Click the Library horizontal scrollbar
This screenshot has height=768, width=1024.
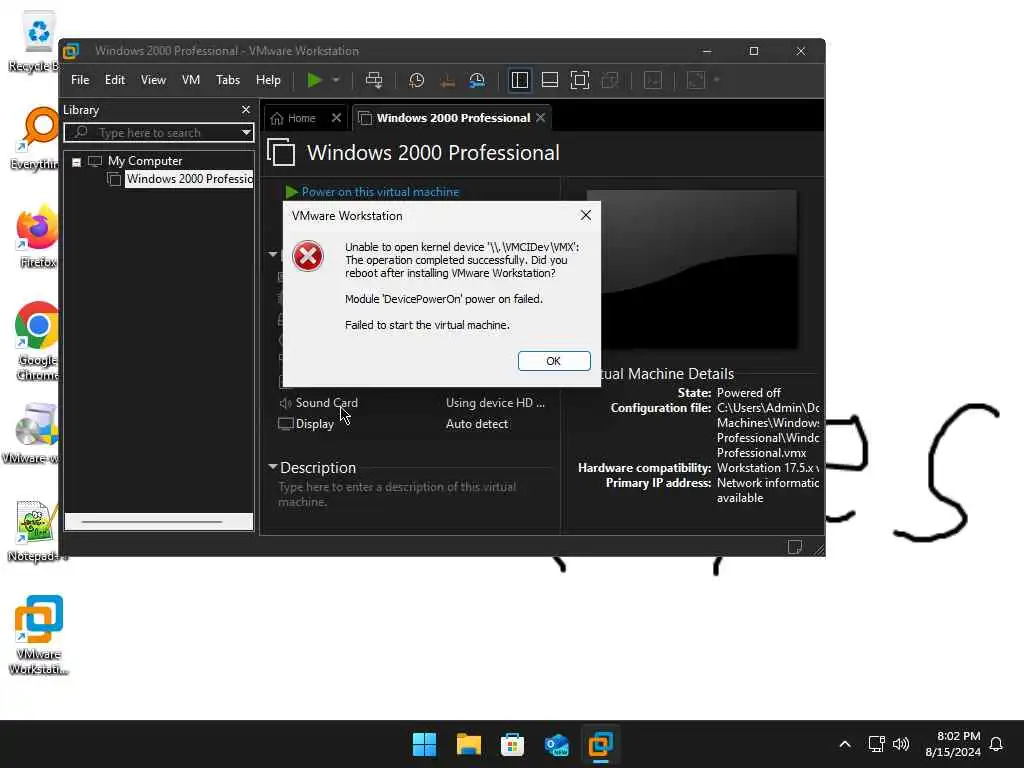point(152,522)
